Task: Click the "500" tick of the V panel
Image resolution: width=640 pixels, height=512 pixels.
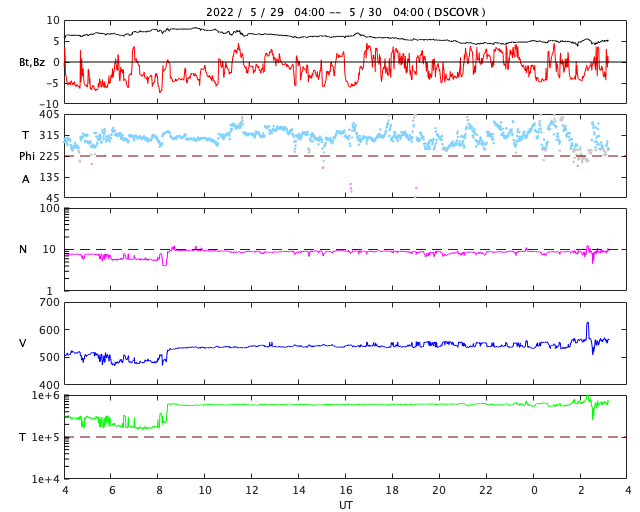Action: (49, 357)
